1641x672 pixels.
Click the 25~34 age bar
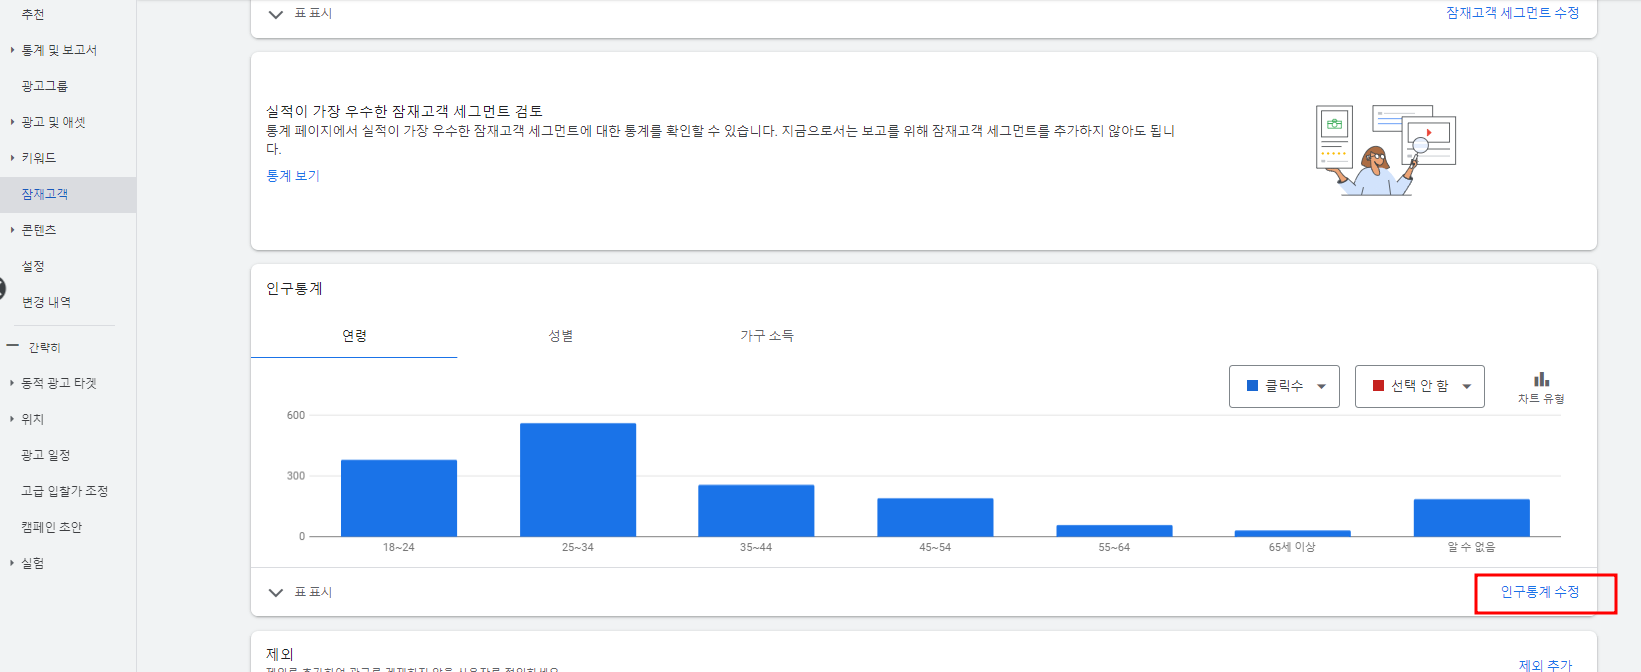click(578, 480)
